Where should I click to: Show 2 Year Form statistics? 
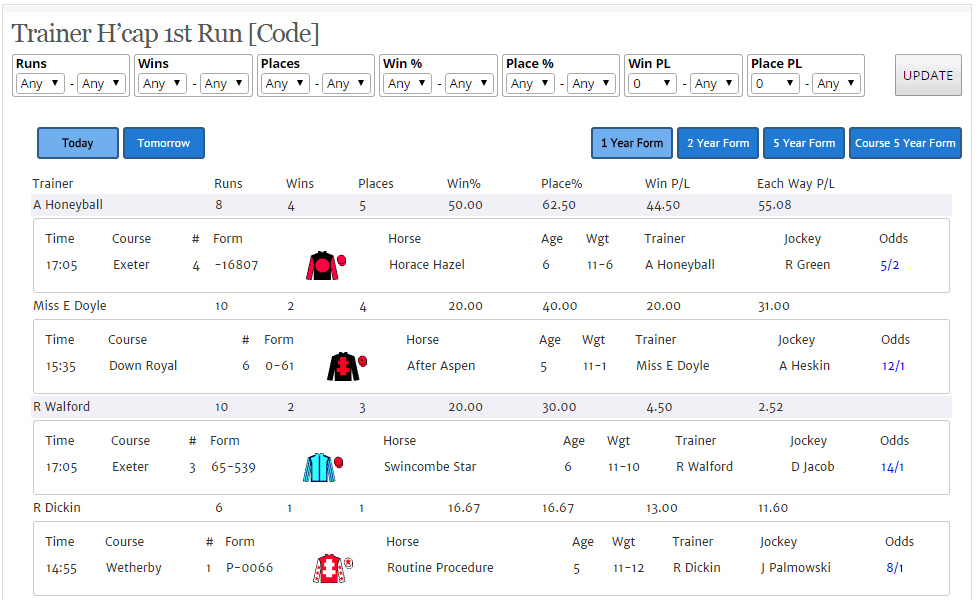click(718, 143)
